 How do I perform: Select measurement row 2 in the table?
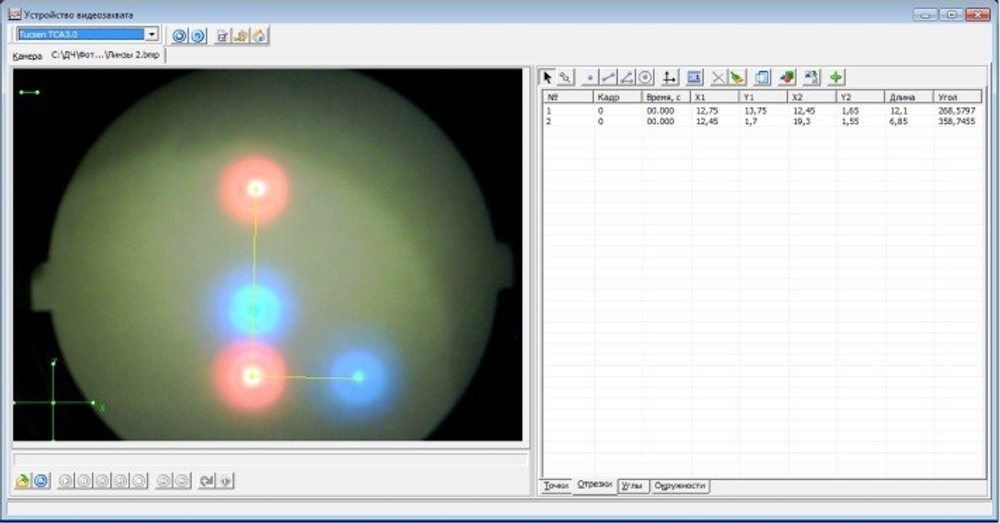[700, 120]
